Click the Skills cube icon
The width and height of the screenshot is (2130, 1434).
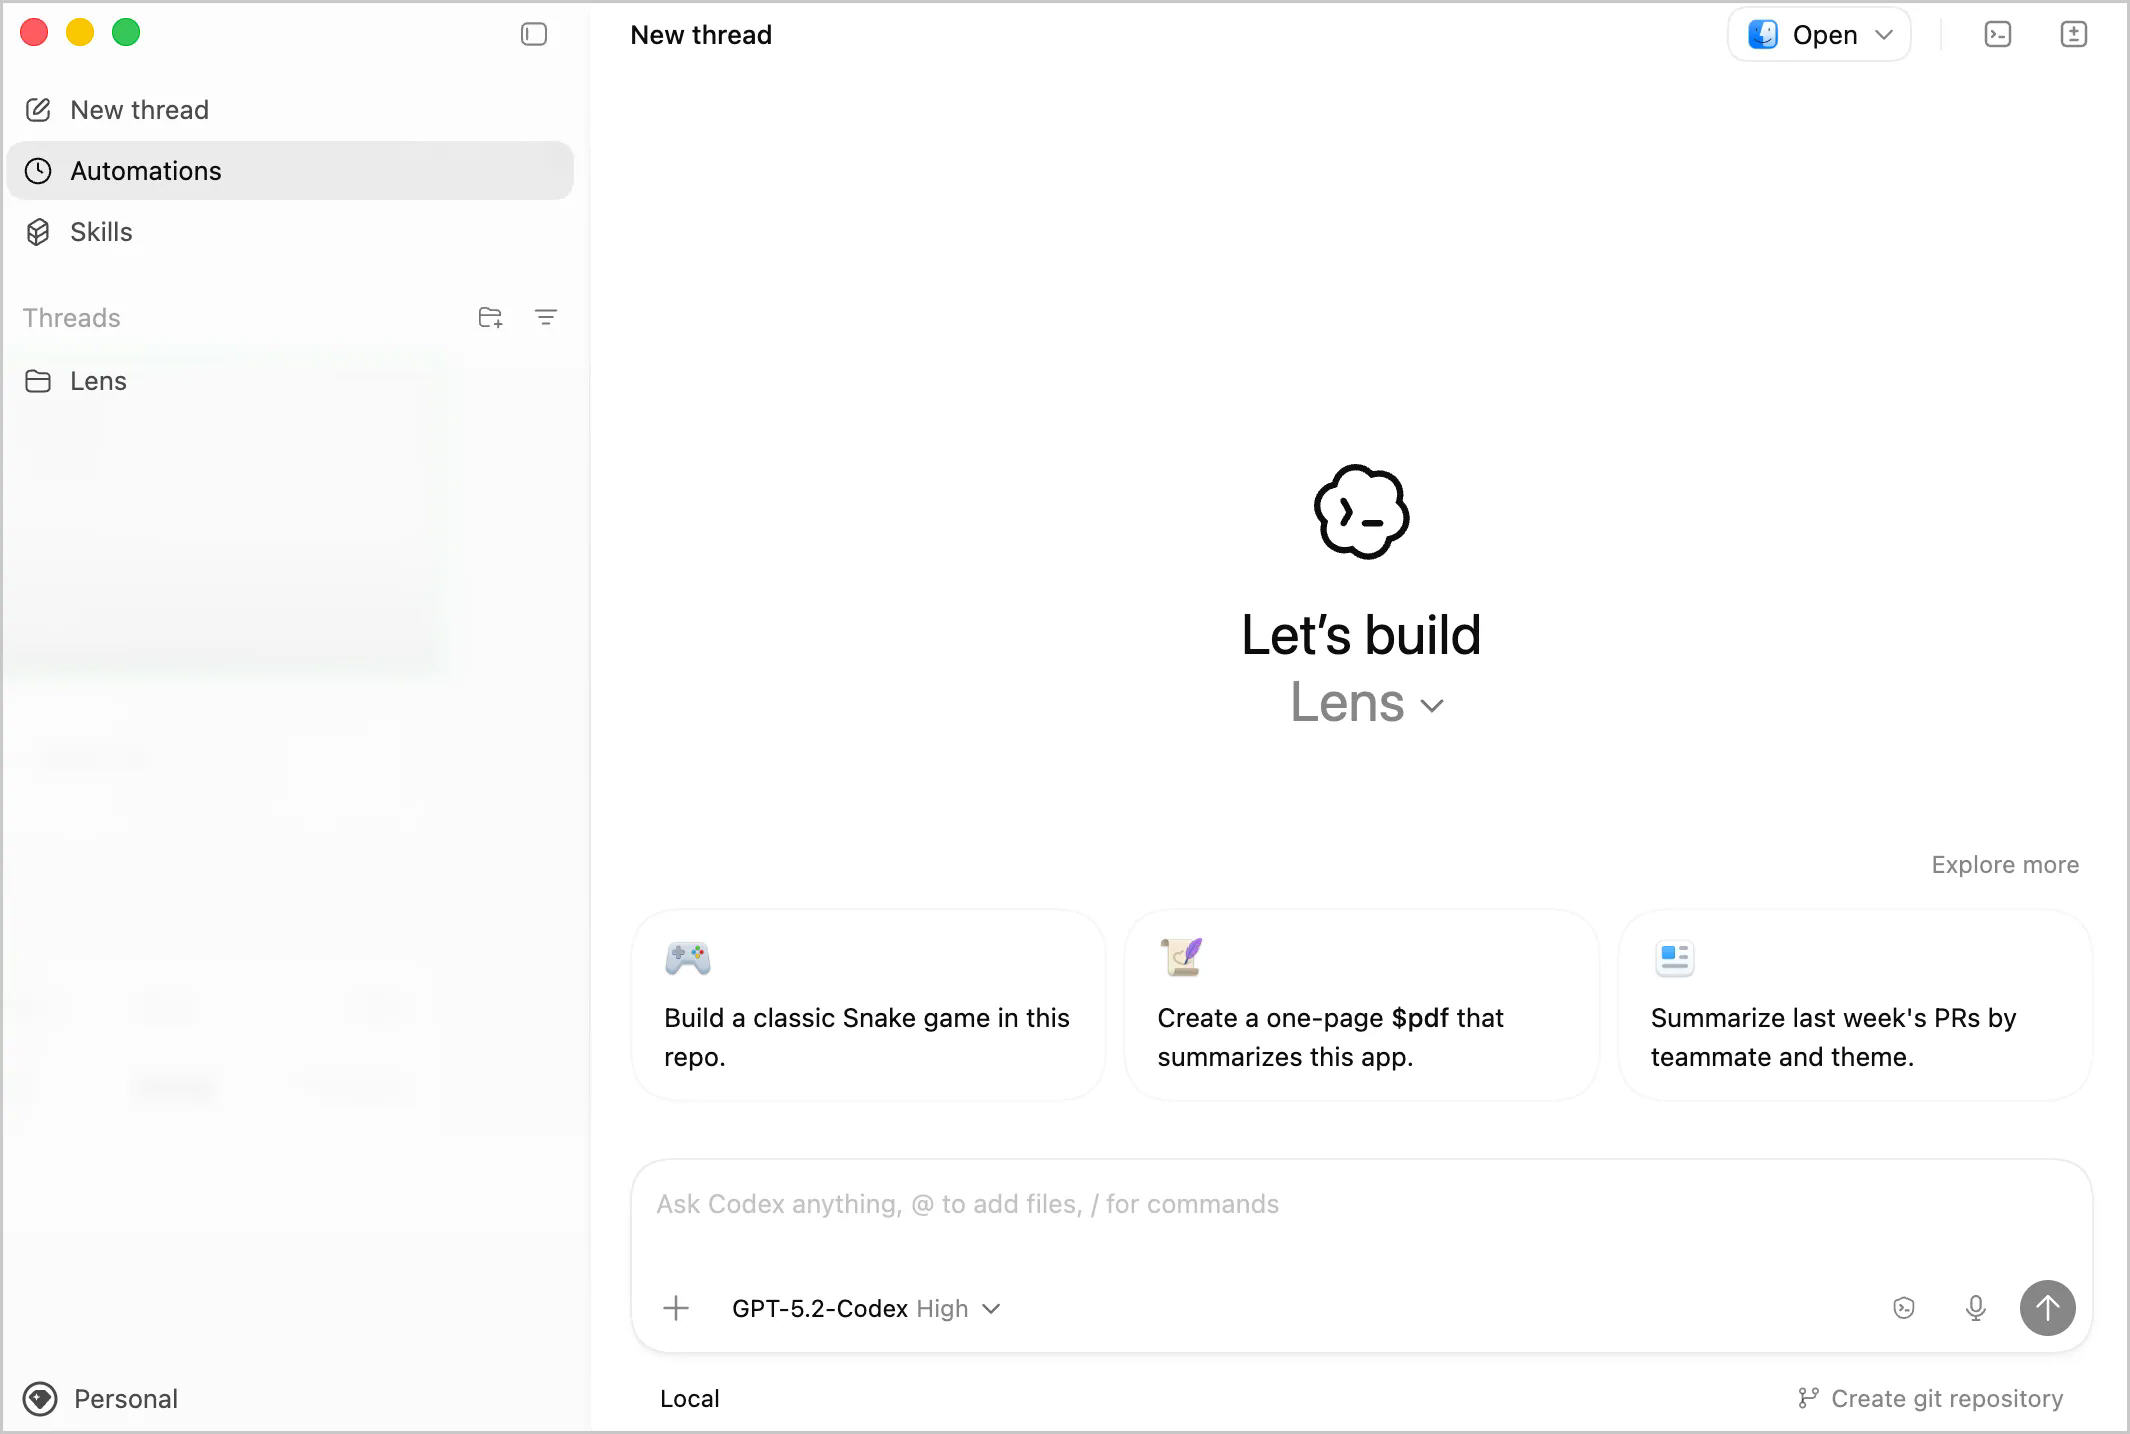[x=38, y=232]
